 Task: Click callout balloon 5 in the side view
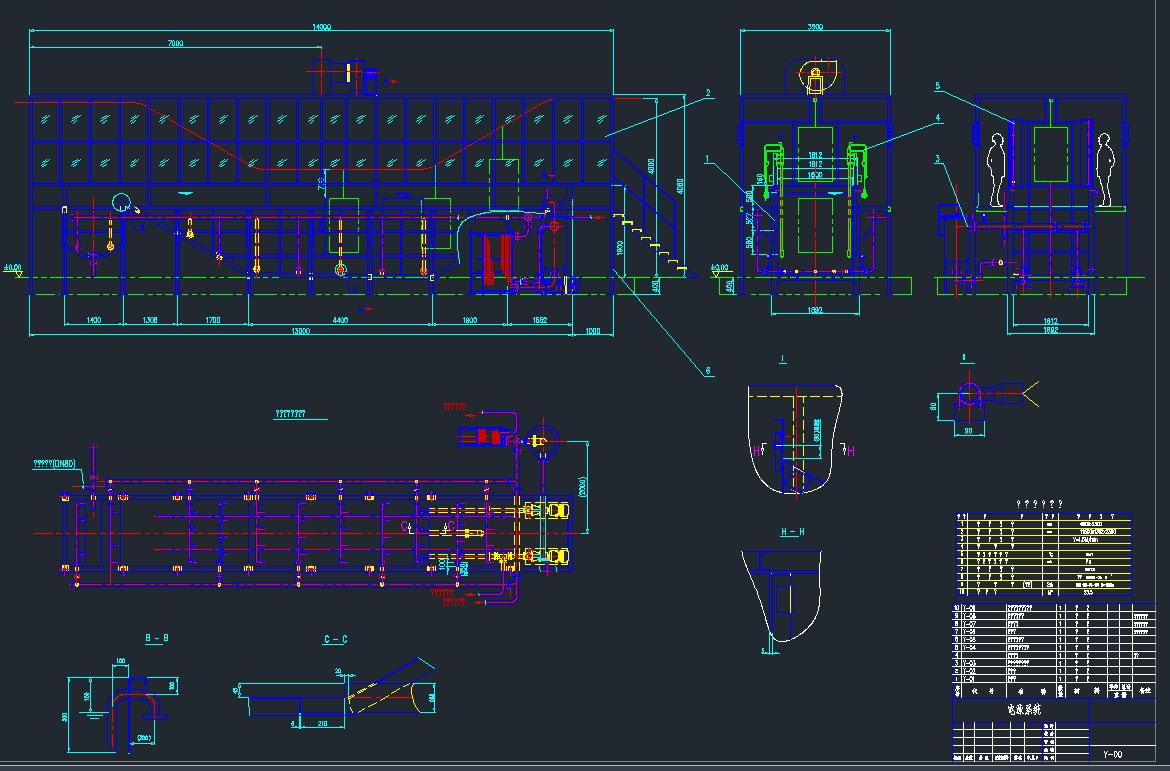click(x=937, y=85)
